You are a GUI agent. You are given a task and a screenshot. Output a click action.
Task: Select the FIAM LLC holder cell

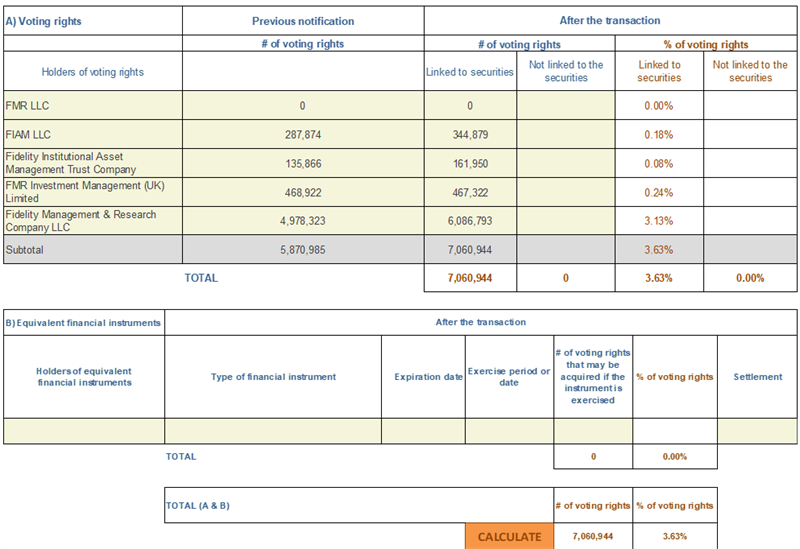(93, 135)
